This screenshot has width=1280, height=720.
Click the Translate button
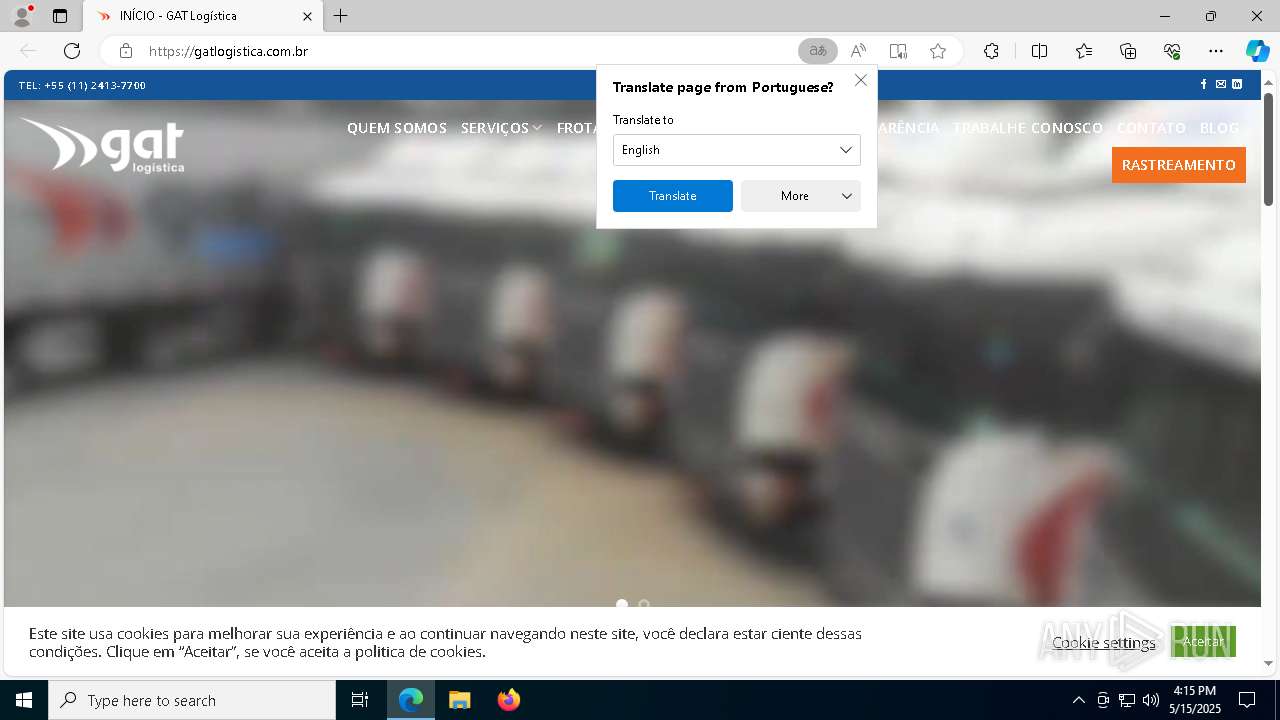673,196
